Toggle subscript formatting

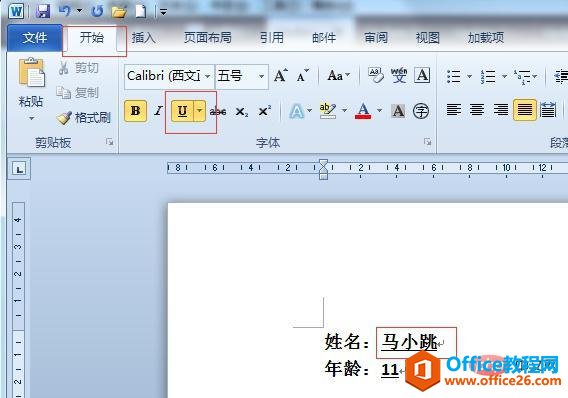pos(242,112)
